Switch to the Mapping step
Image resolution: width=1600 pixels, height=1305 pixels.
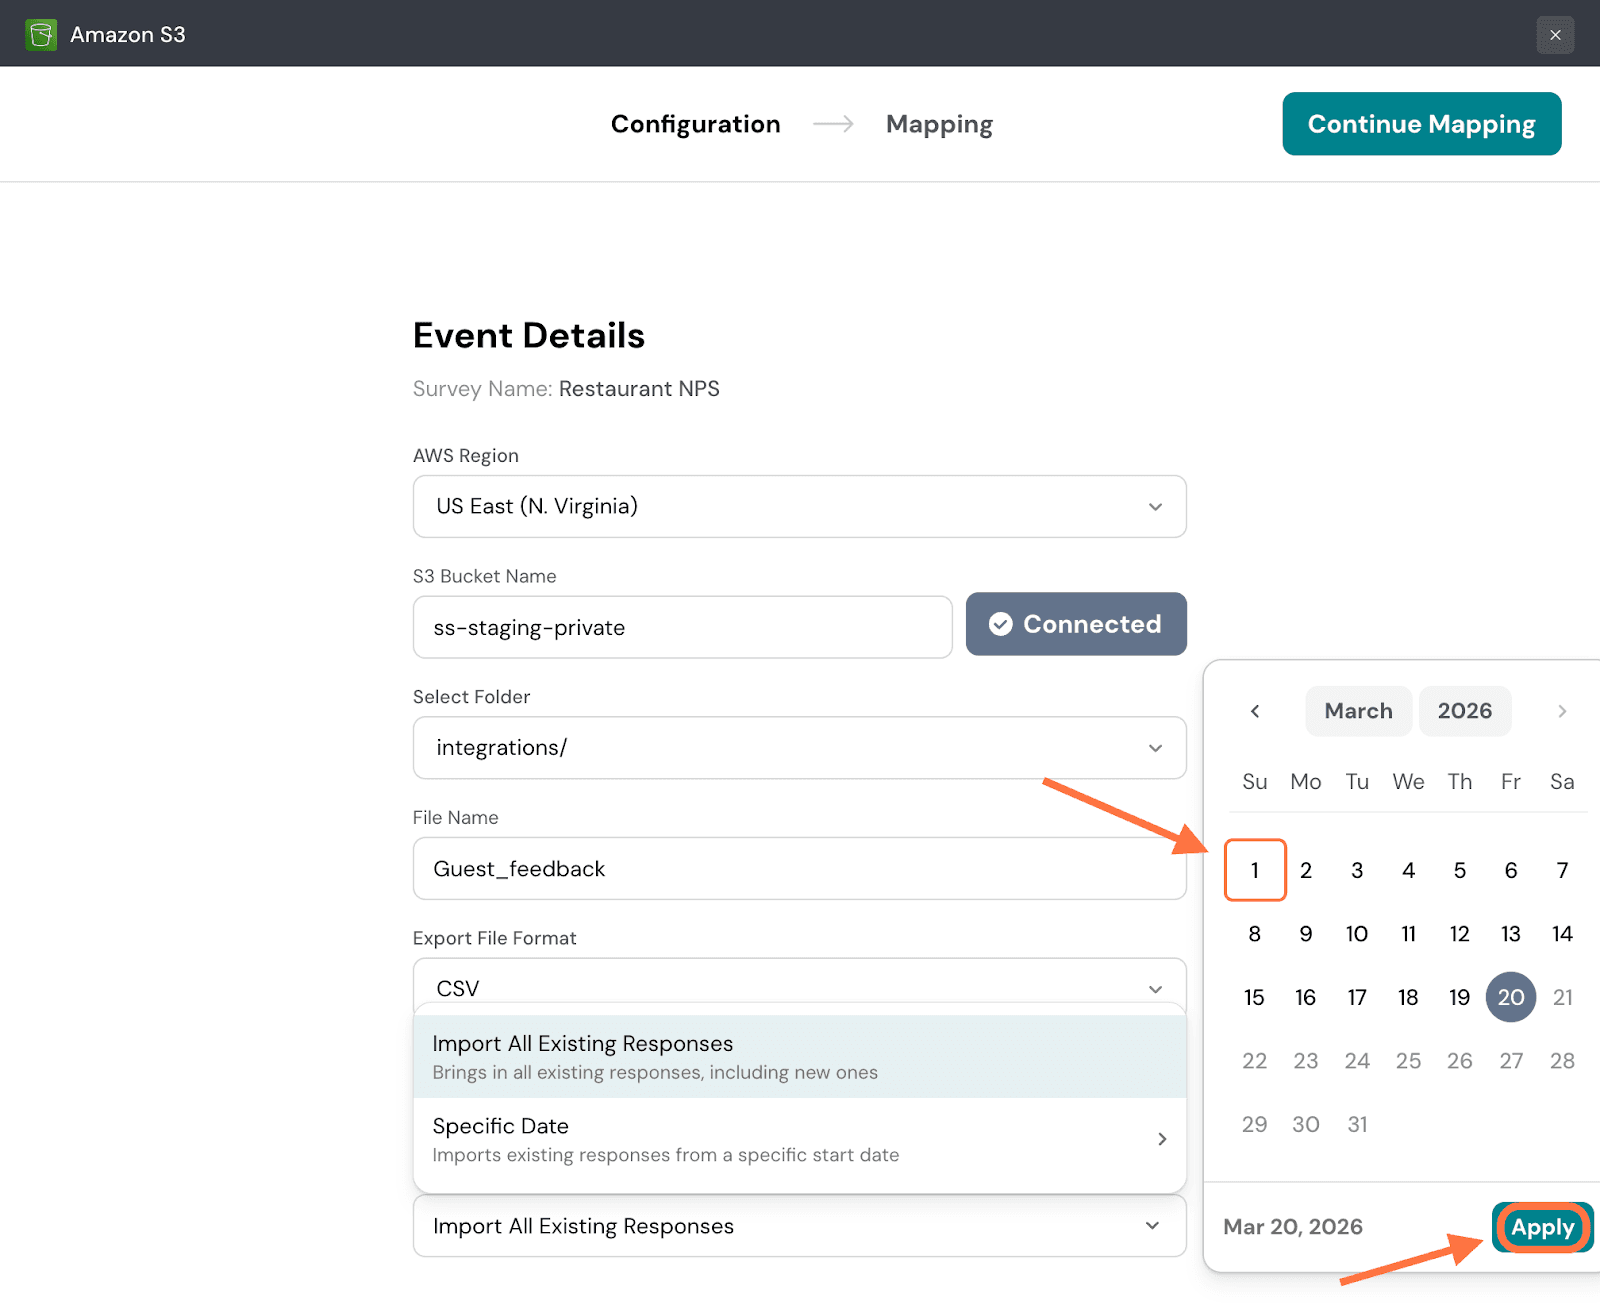pos(939,124)
